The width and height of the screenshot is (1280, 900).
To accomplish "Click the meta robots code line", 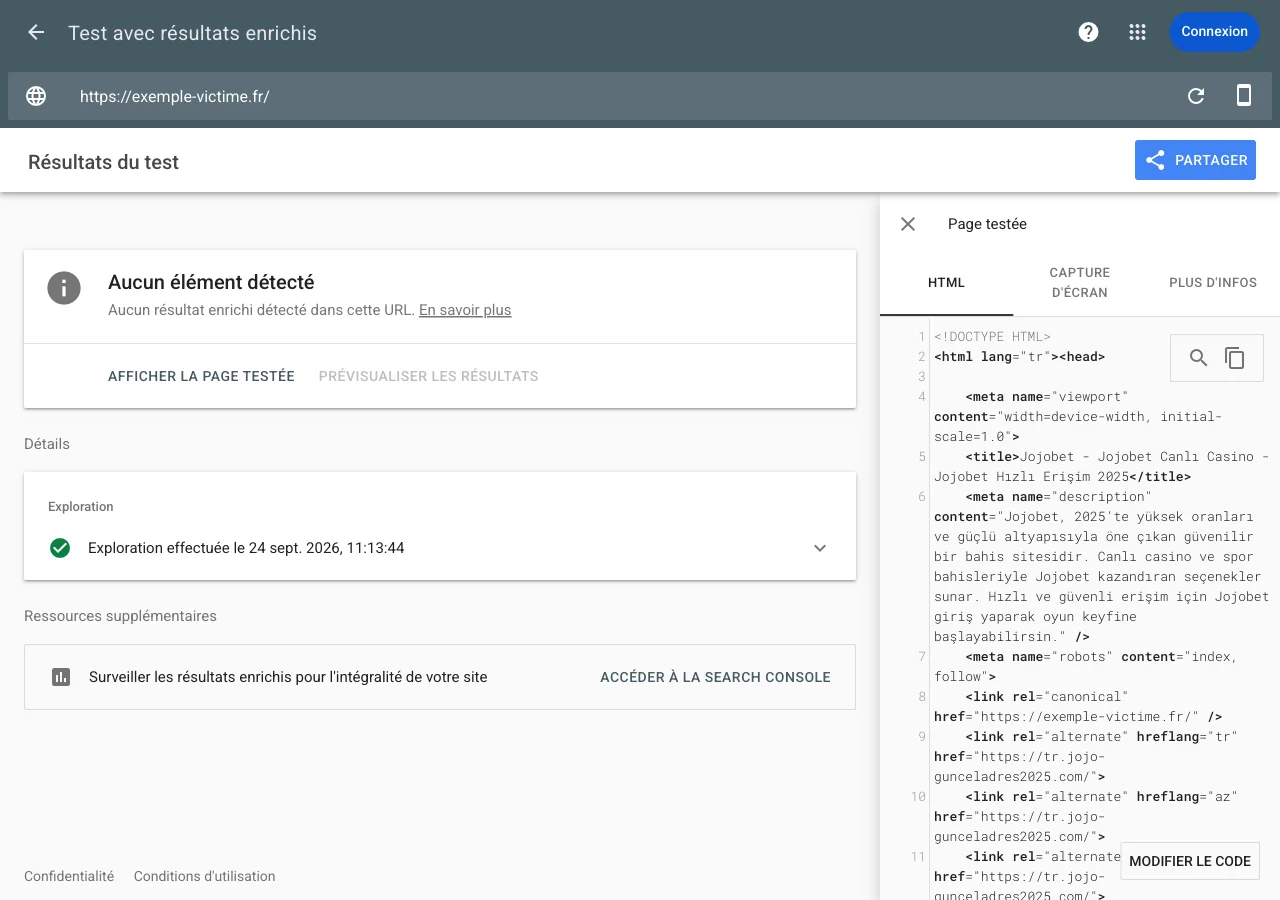I will tap(1086, 666).
